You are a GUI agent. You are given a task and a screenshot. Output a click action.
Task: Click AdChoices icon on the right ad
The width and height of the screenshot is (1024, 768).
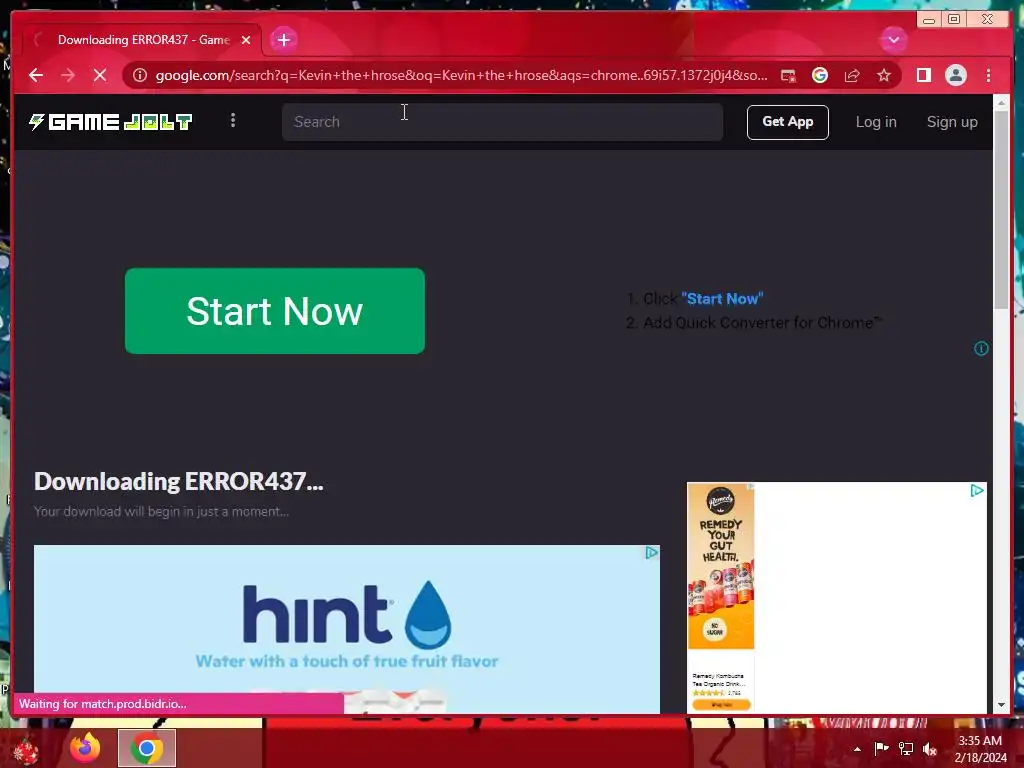977,490
